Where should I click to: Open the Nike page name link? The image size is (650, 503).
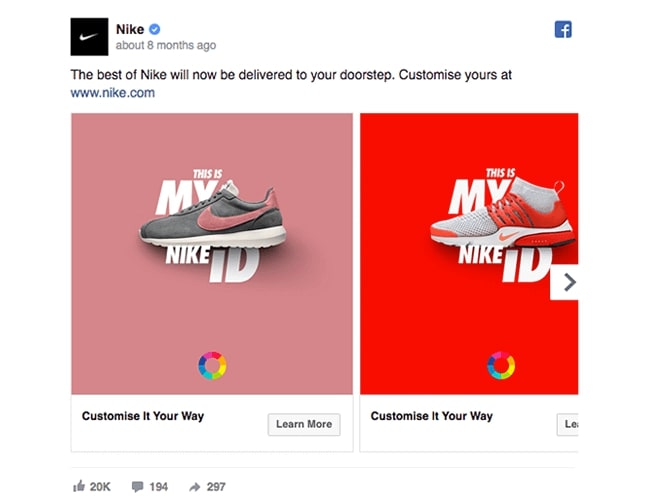[130, 29]
